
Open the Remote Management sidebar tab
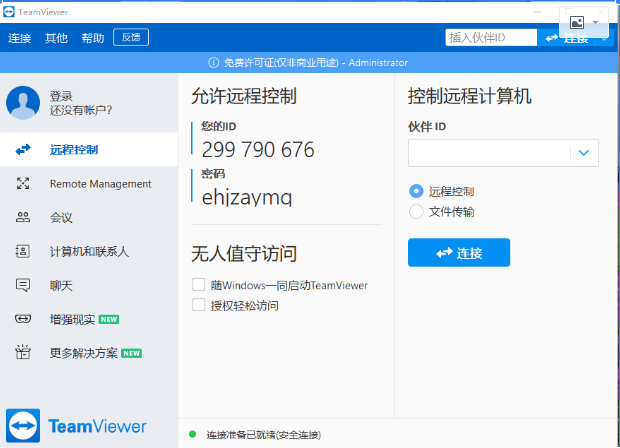[89, 183]
